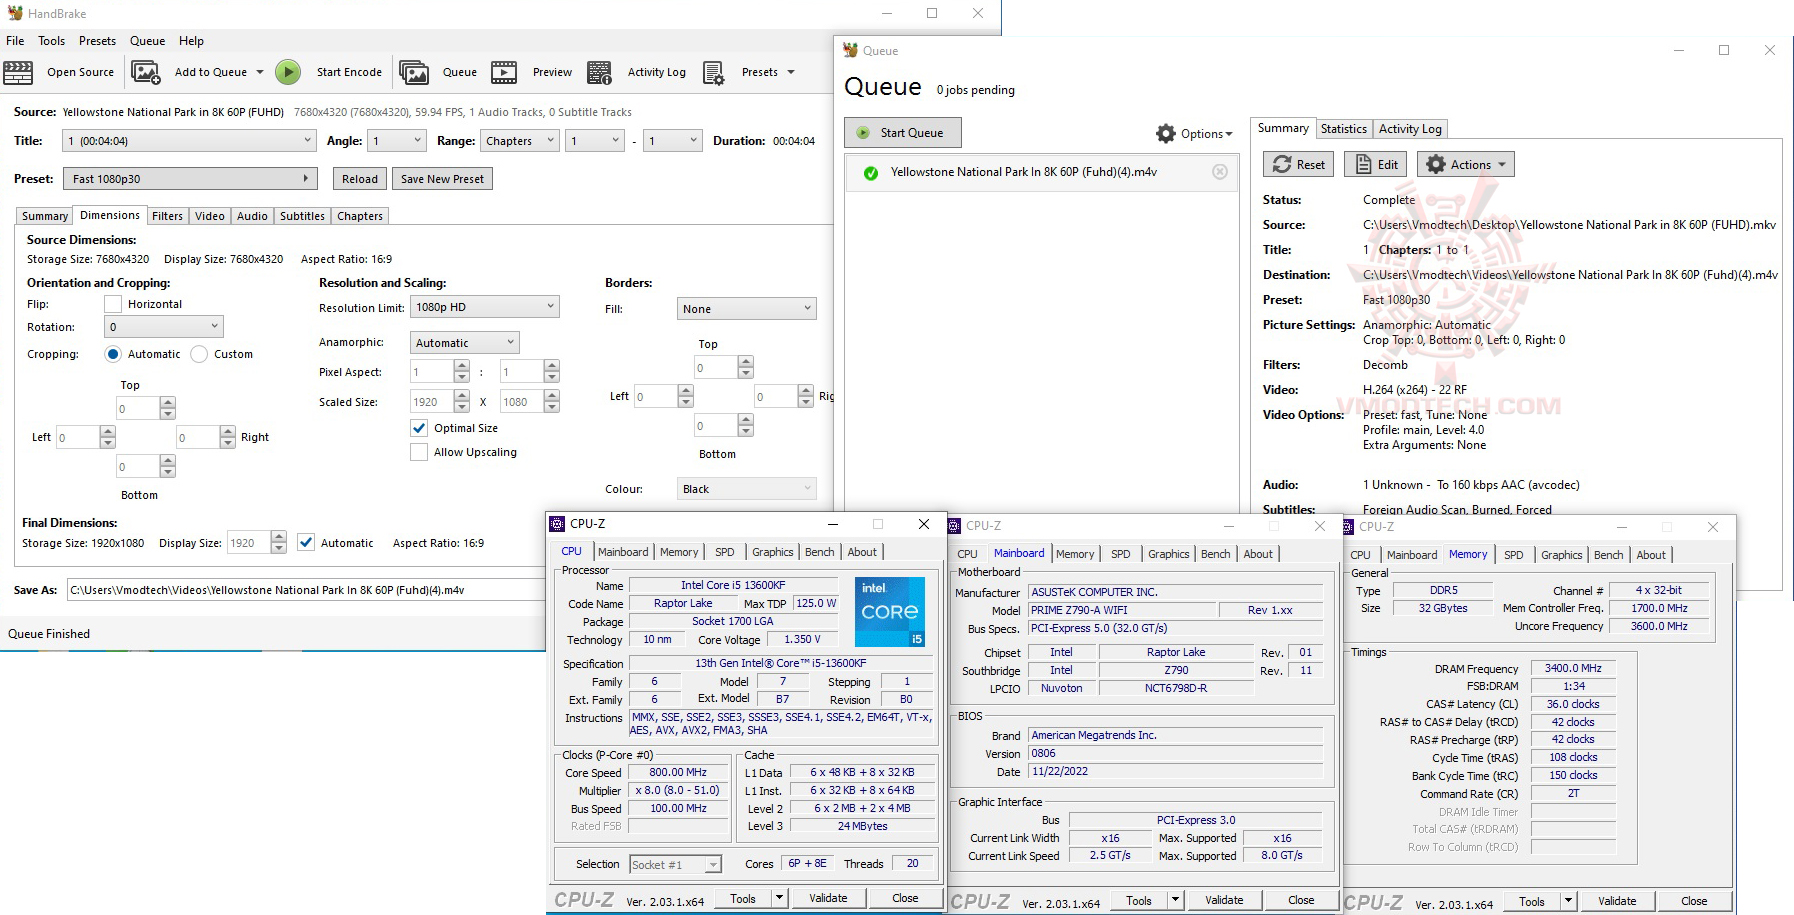Open the Colour dropdown set to Black
The width and height of the screenshot is (1794, 915).
click(x=747, y=489)
